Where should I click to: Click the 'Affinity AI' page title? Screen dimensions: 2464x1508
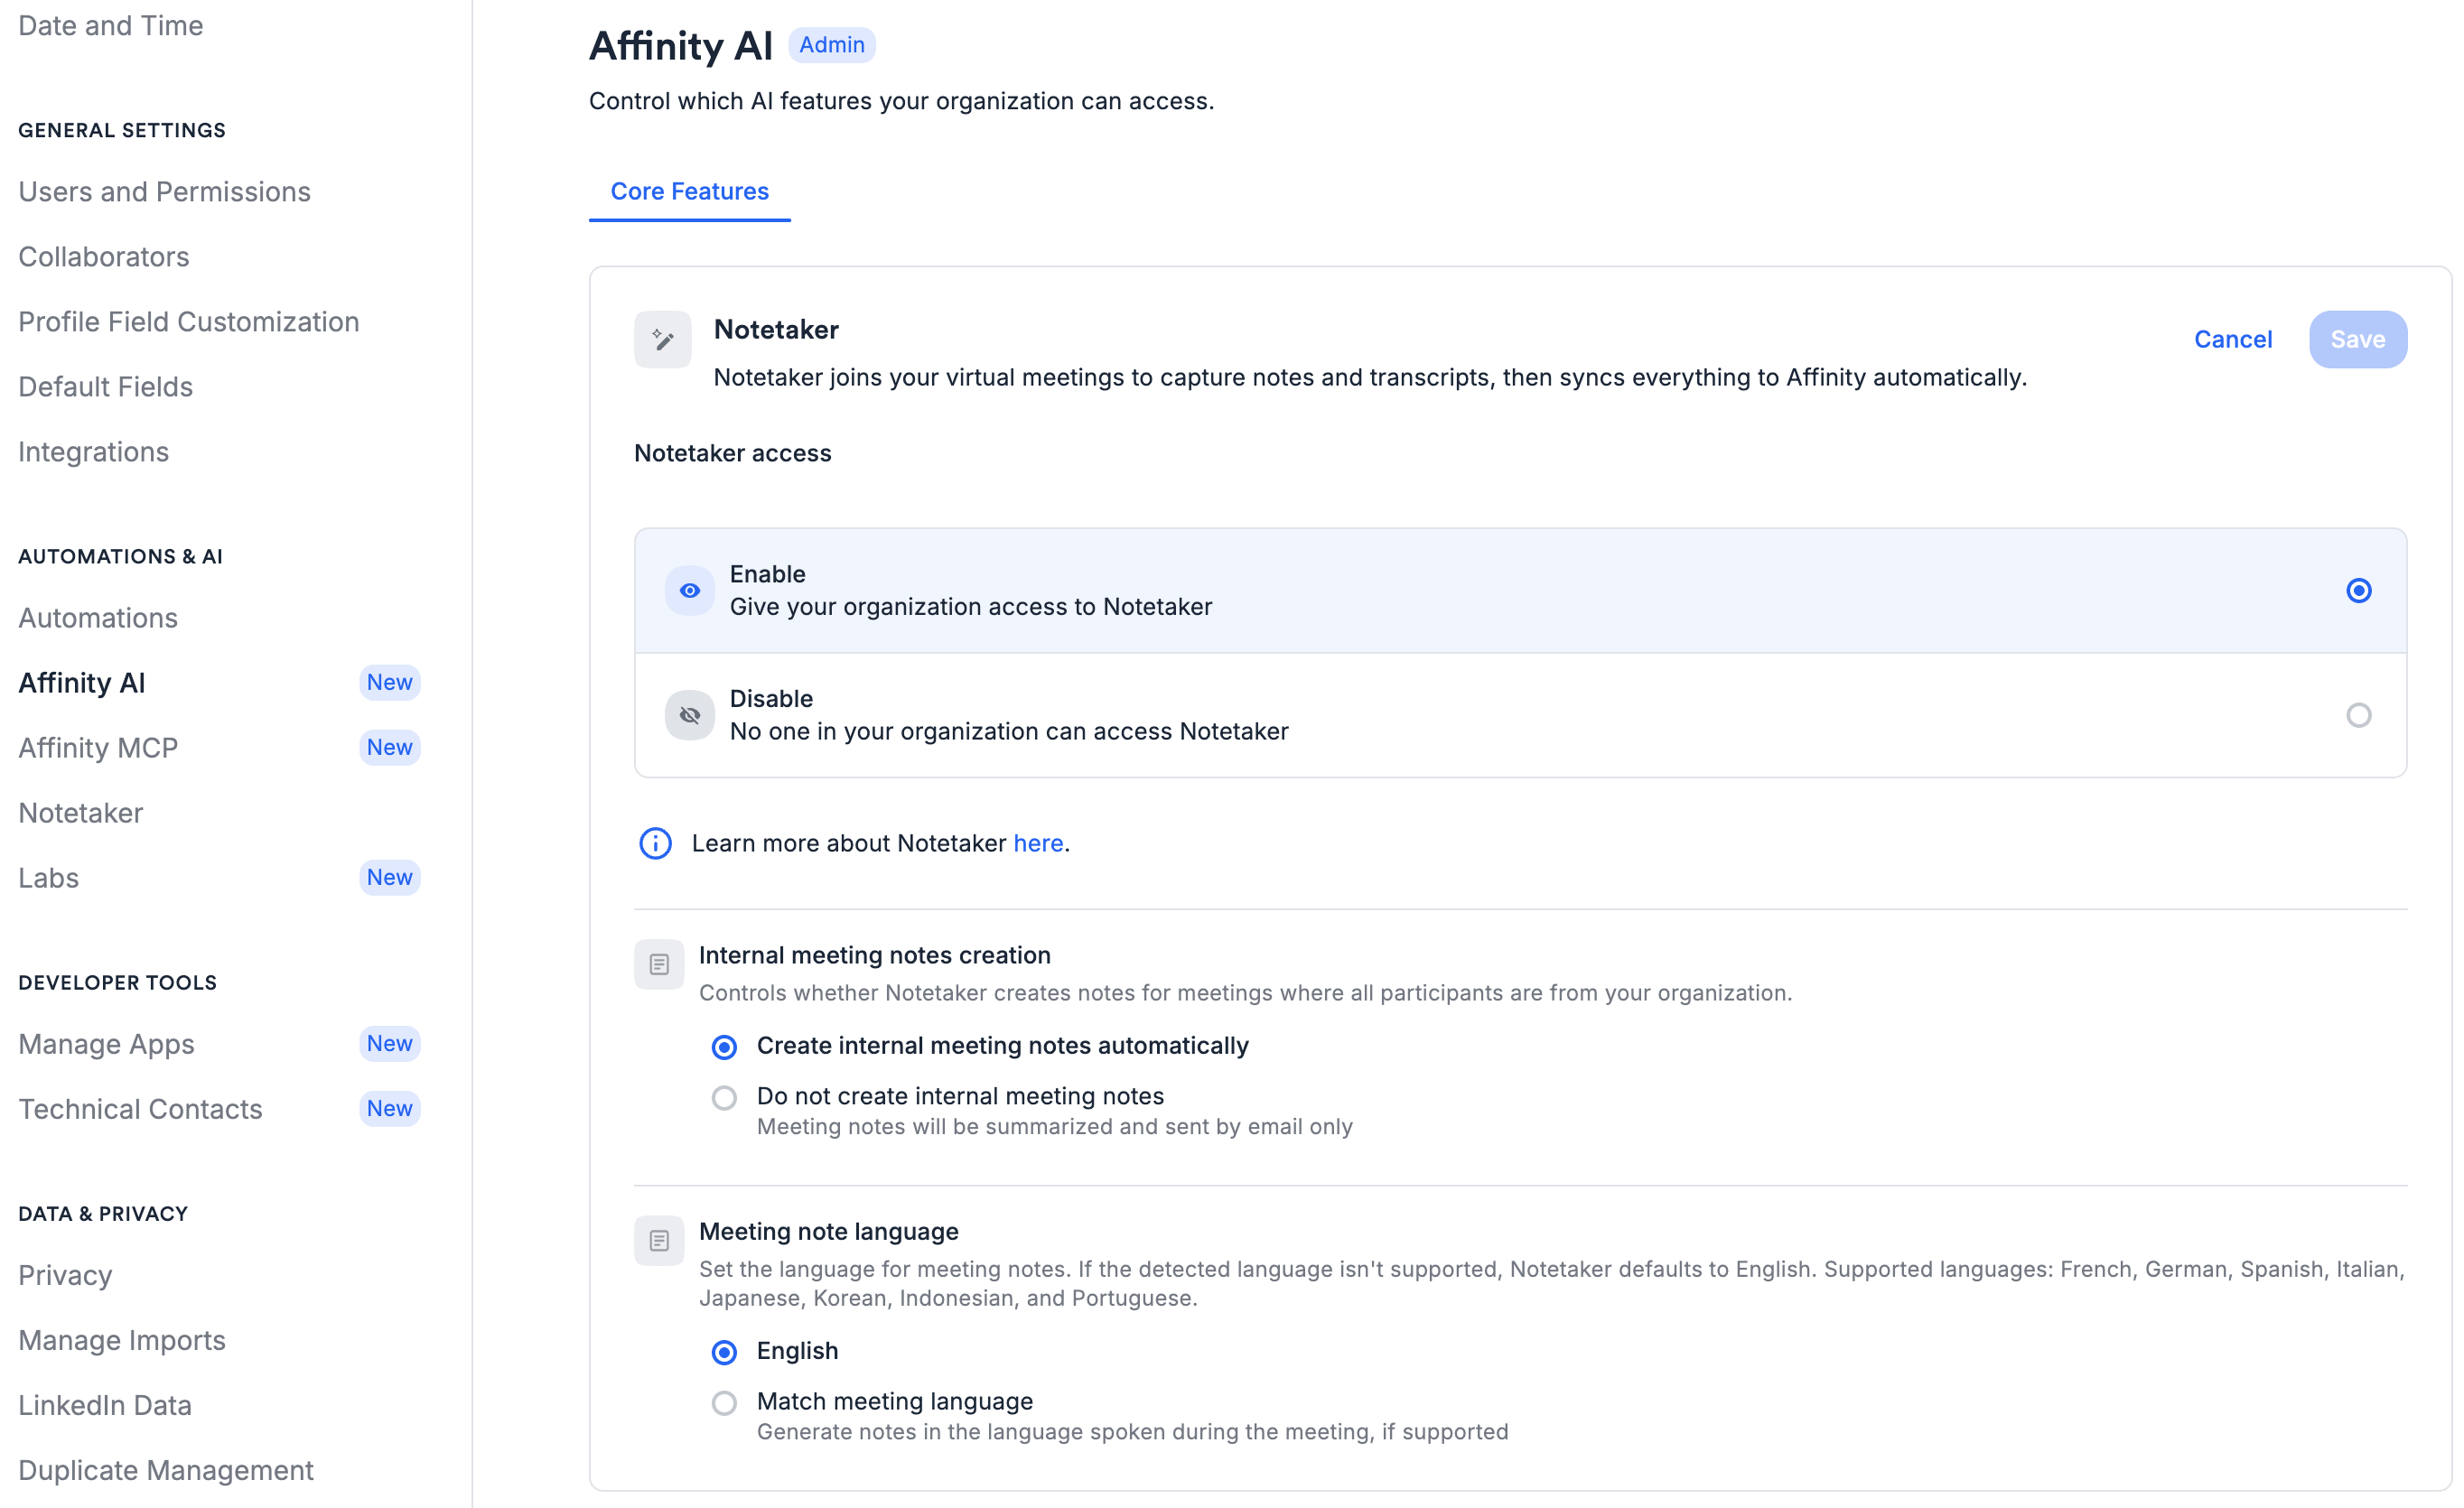(x=681, y=45)
